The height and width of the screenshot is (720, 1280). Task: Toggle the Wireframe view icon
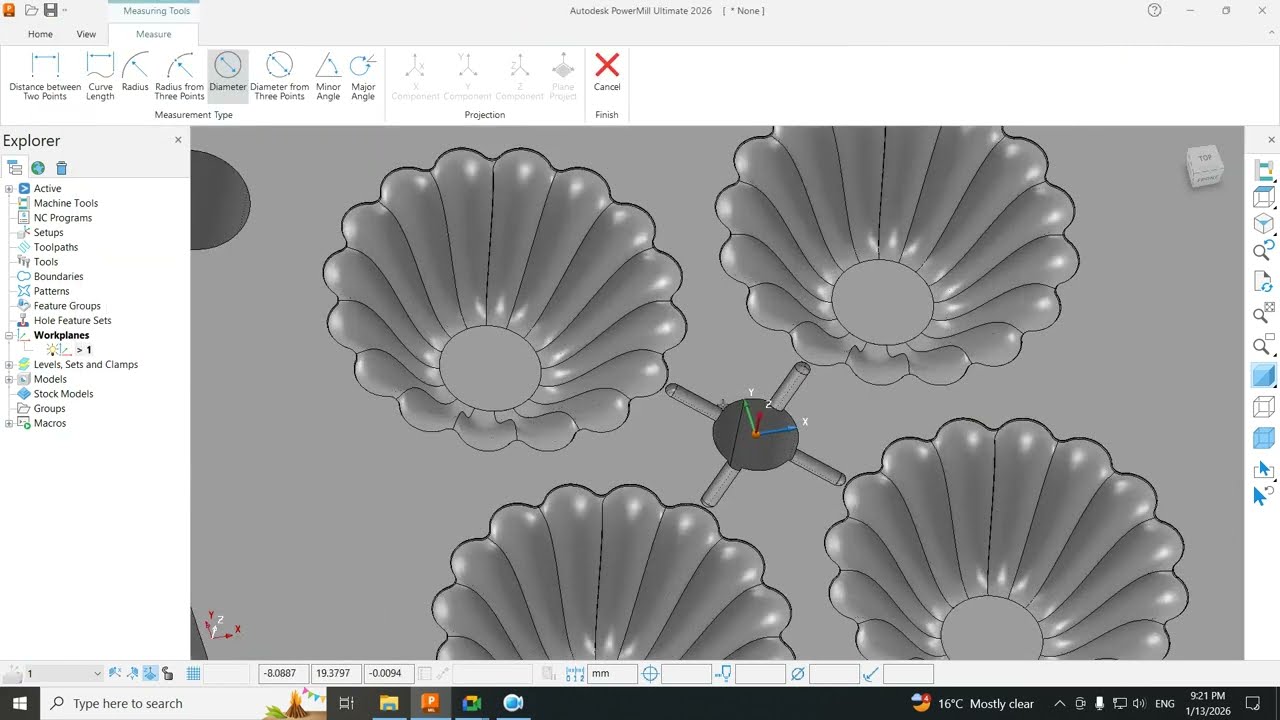pyautogui.click(x=1264, y=407)
